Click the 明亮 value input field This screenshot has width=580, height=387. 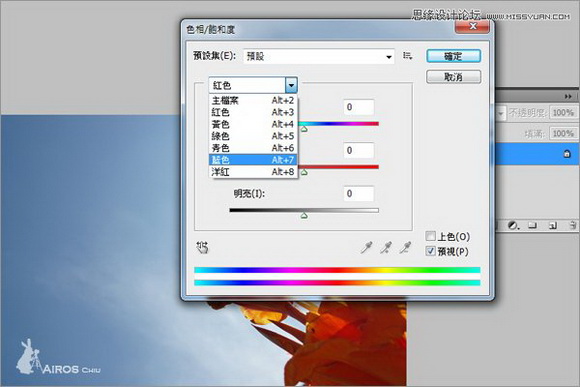click(358, 194)
